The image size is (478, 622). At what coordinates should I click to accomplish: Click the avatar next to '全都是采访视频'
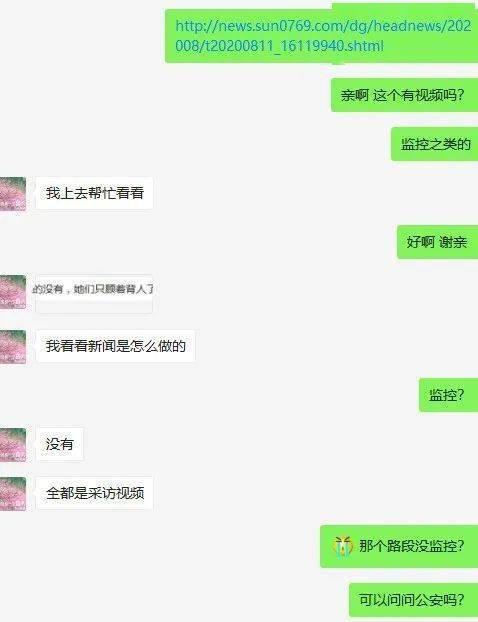[x=13, y=493]
